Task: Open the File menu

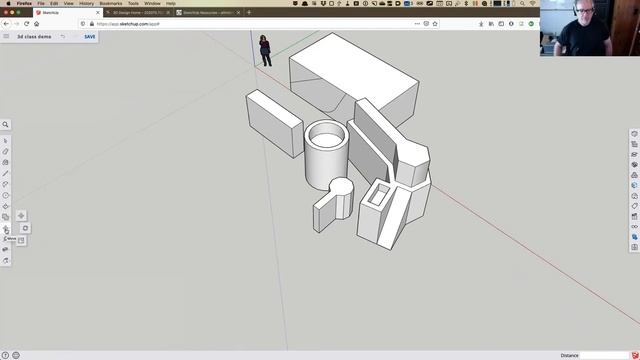Action: tap(41, 3)
